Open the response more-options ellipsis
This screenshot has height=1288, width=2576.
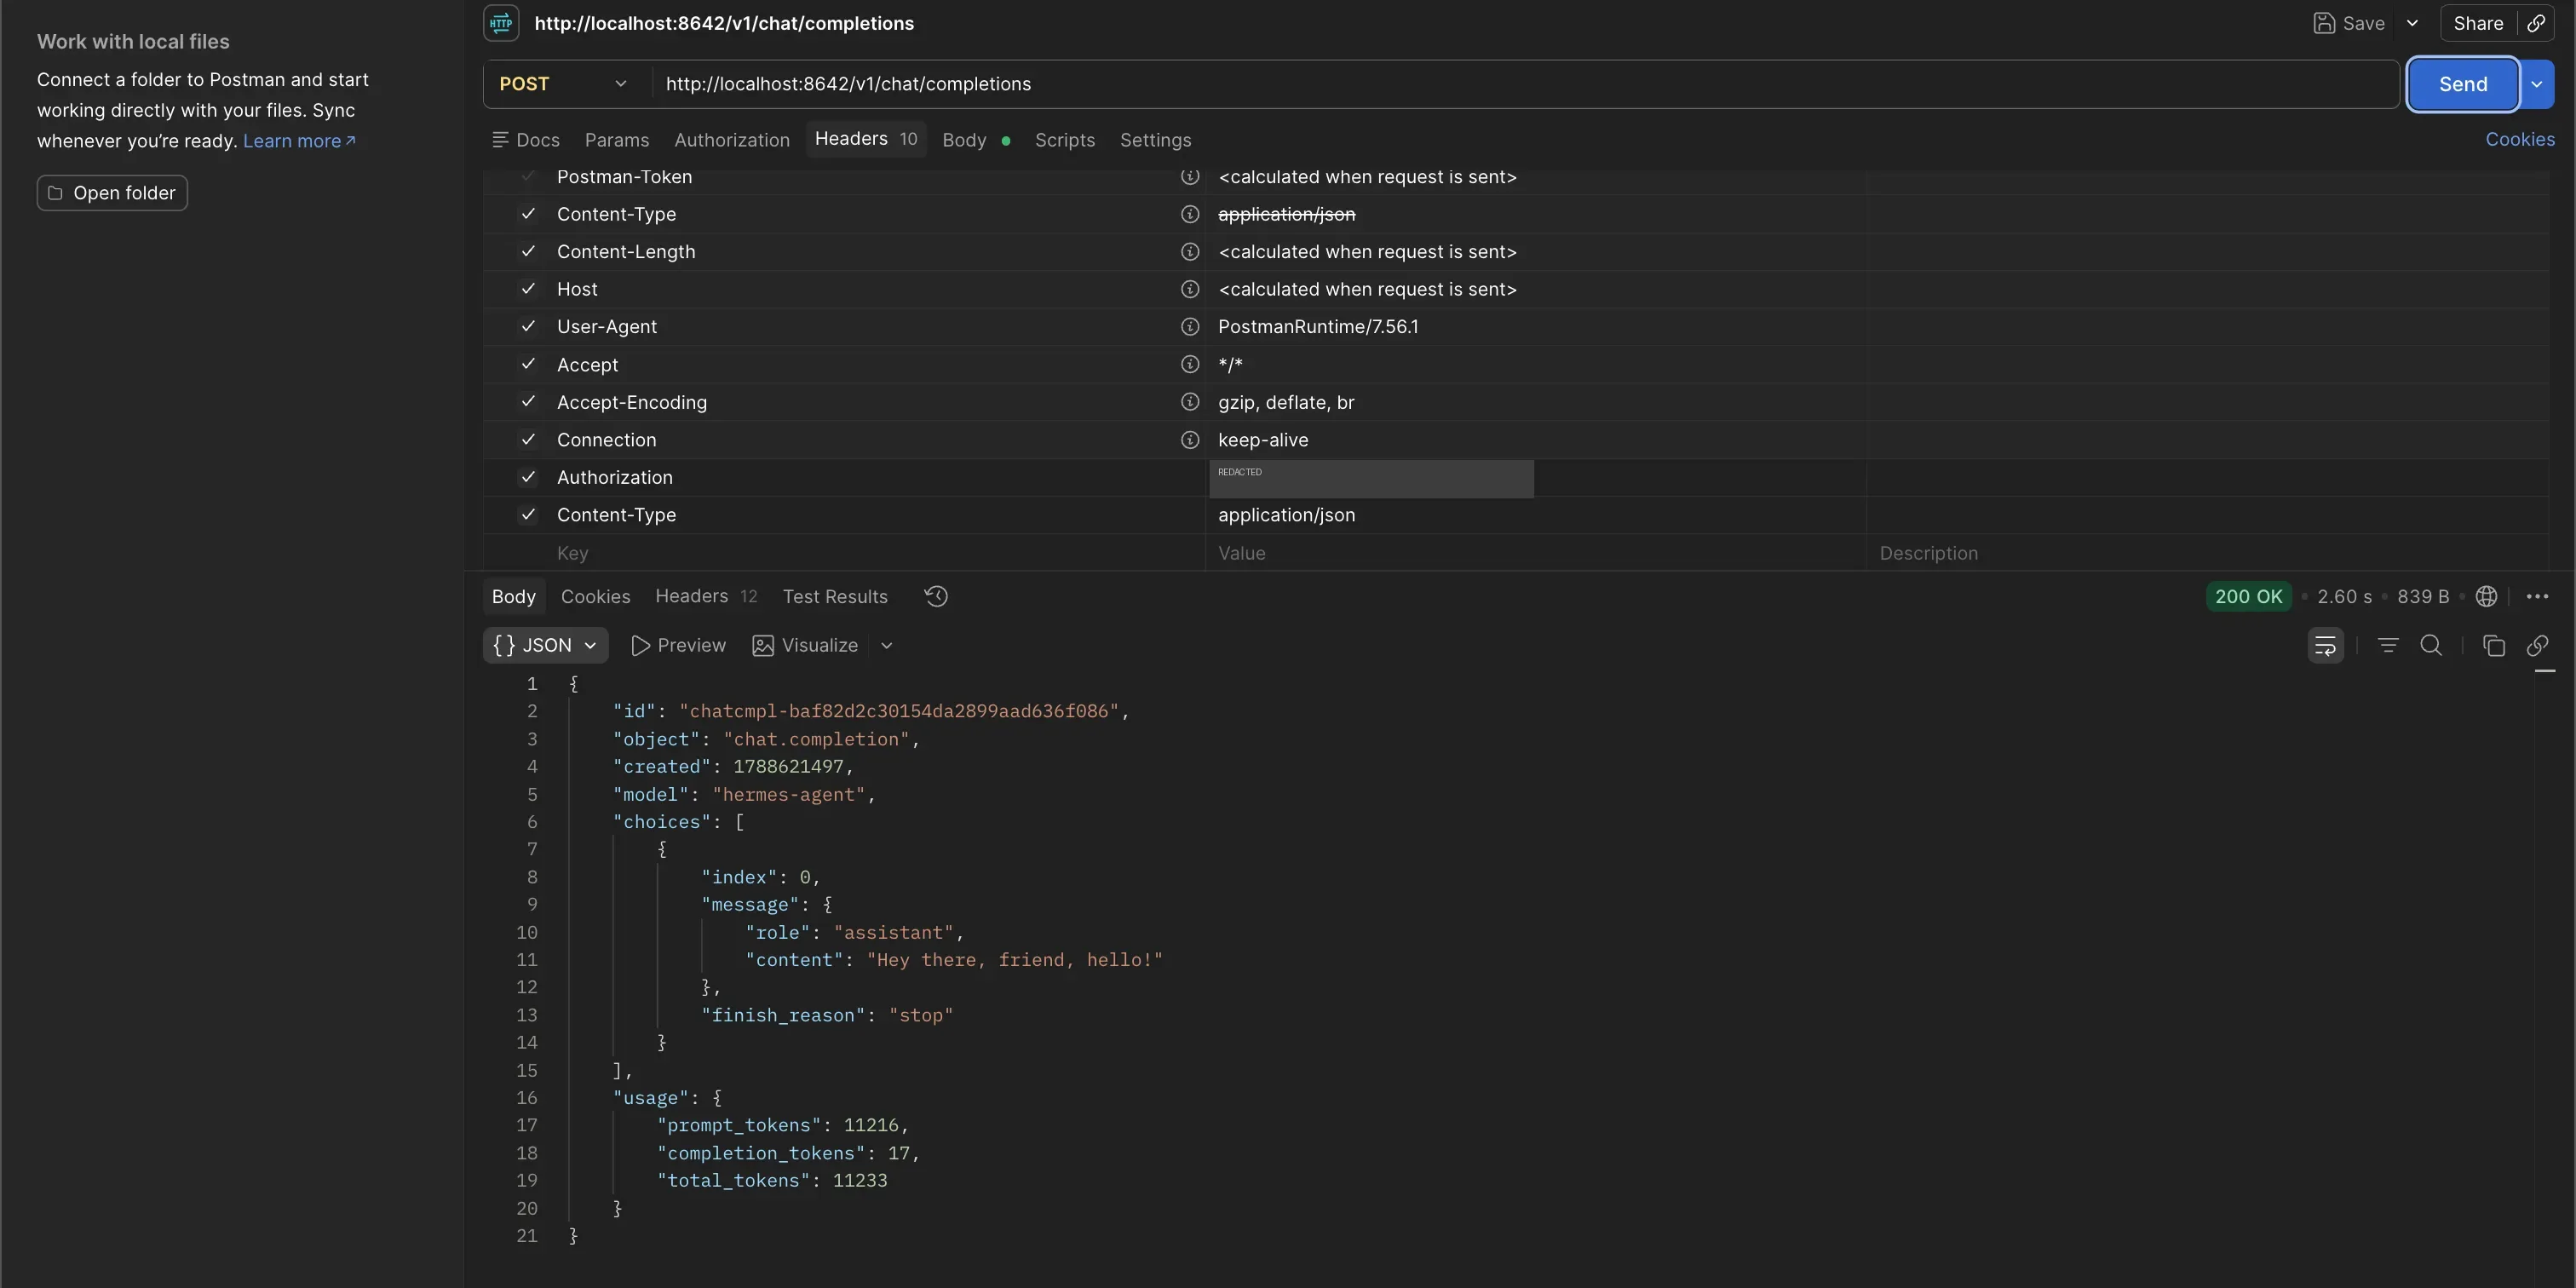2537,597
